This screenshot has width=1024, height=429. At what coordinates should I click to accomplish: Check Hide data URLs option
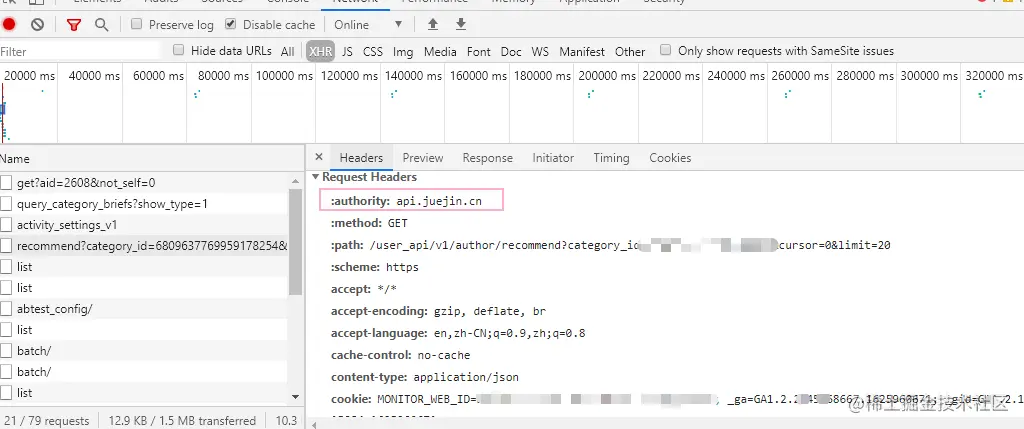tap(178, 50)
